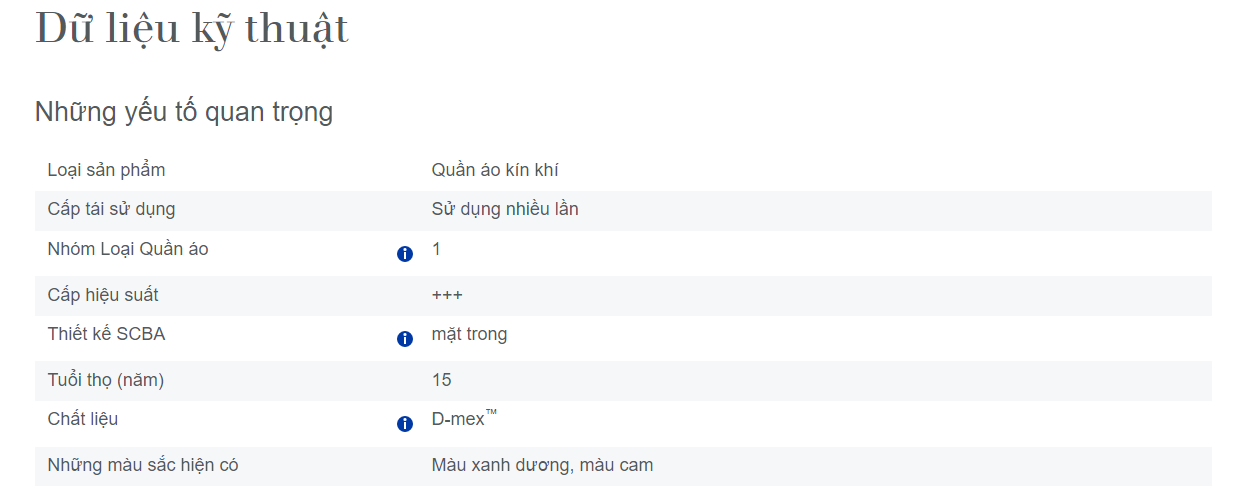The width and height of the screenshot is (1237, 494).
Task: Select the "Những yếu tố quan trọng" subheading
Action: coord(184,112)
